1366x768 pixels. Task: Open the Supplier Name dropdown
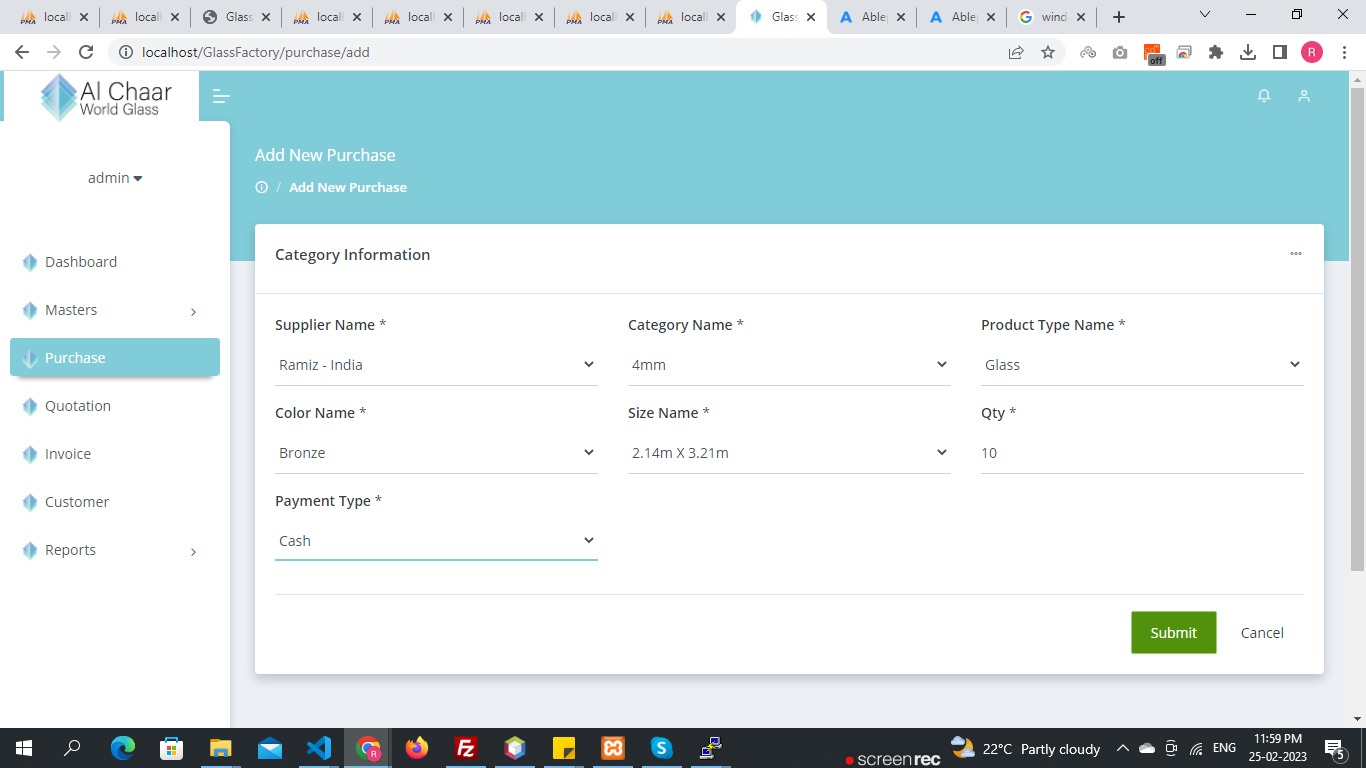click(x=436, y=365)
